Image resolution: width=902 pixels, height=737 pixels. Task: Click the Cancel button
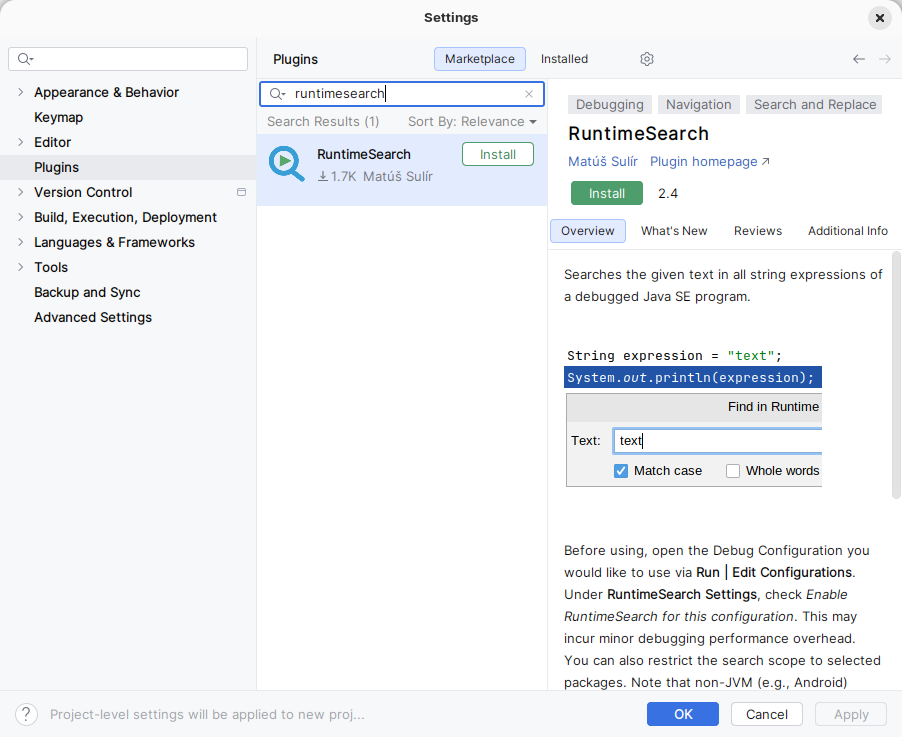(x=767, y=714)
